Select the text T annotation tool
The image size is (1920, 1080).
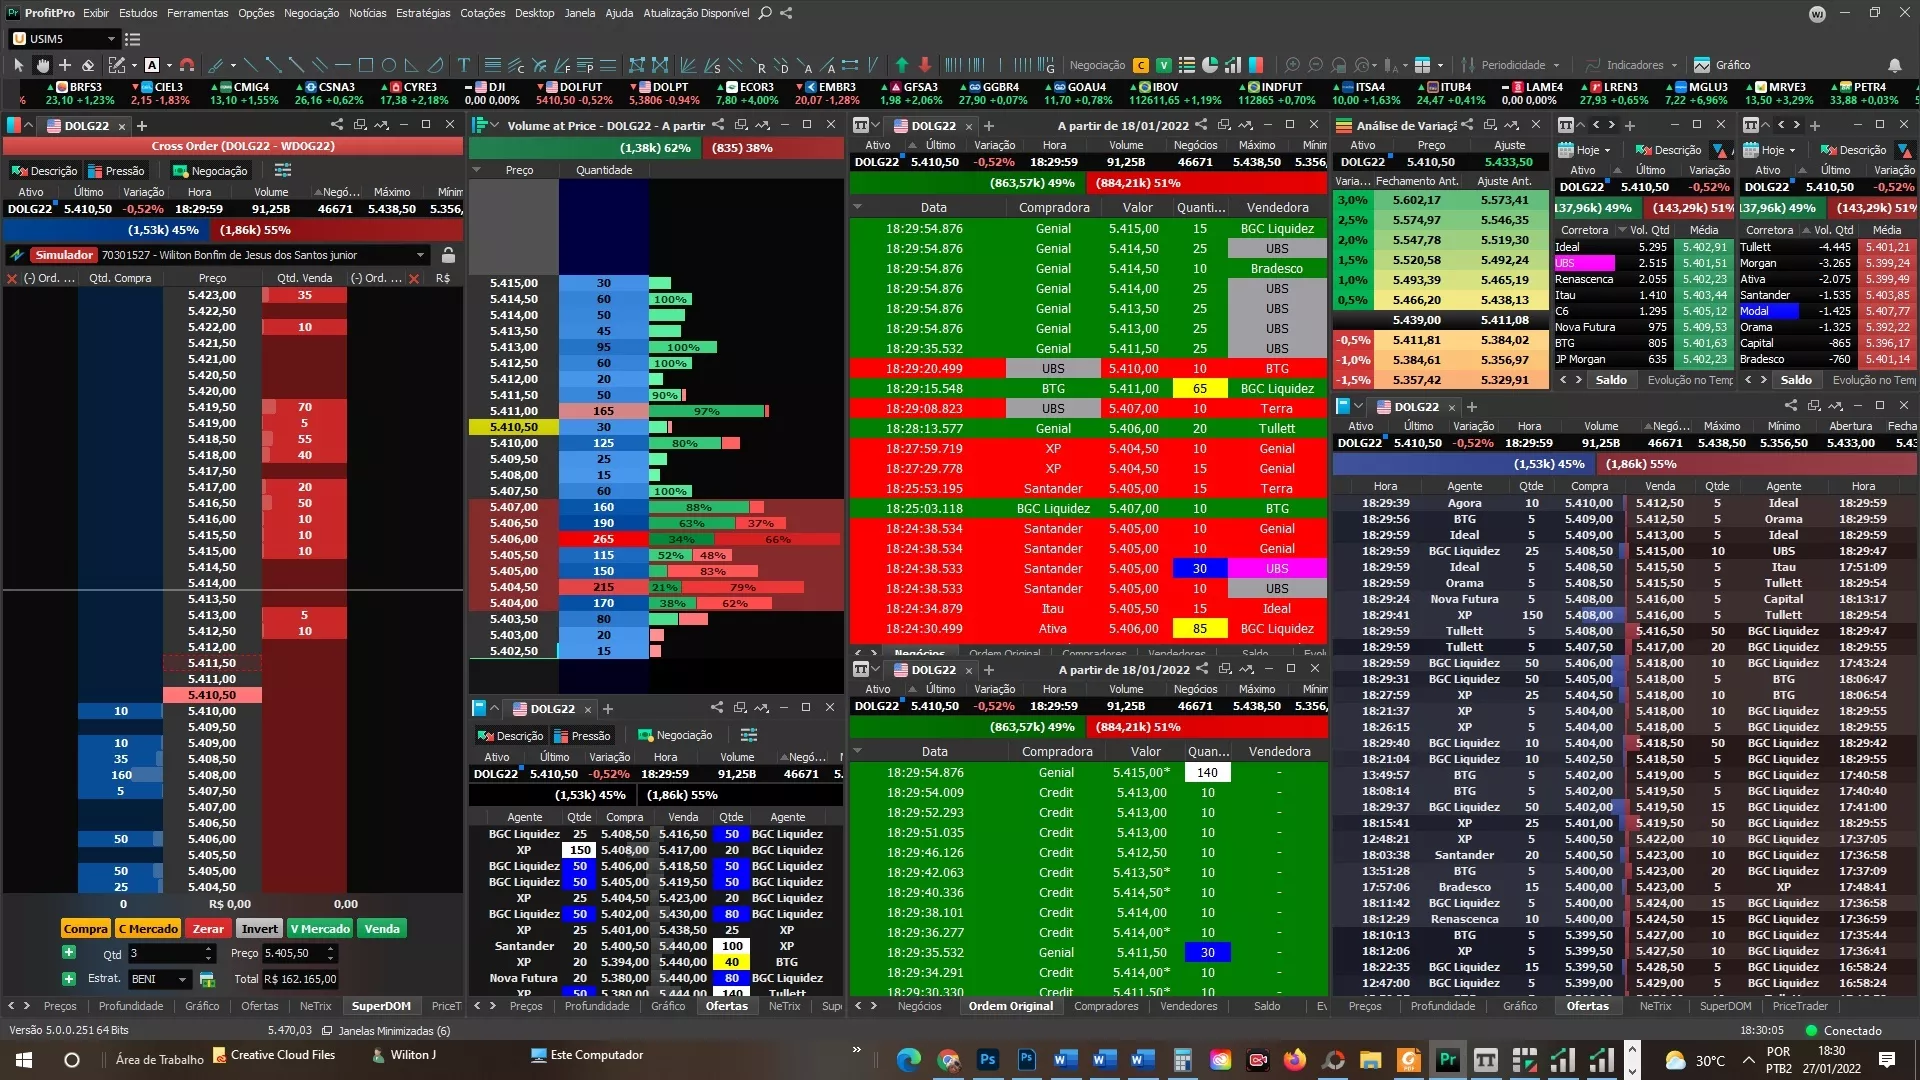coord(464,65)
